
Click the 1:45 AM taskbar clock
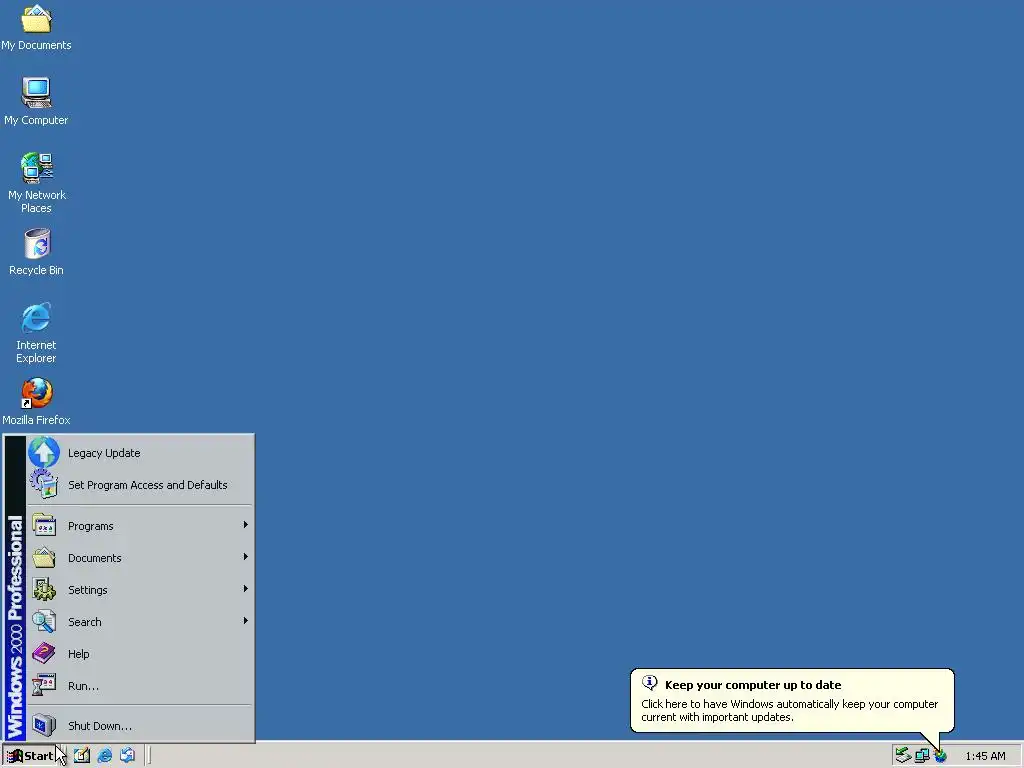[x=985, y=756]
